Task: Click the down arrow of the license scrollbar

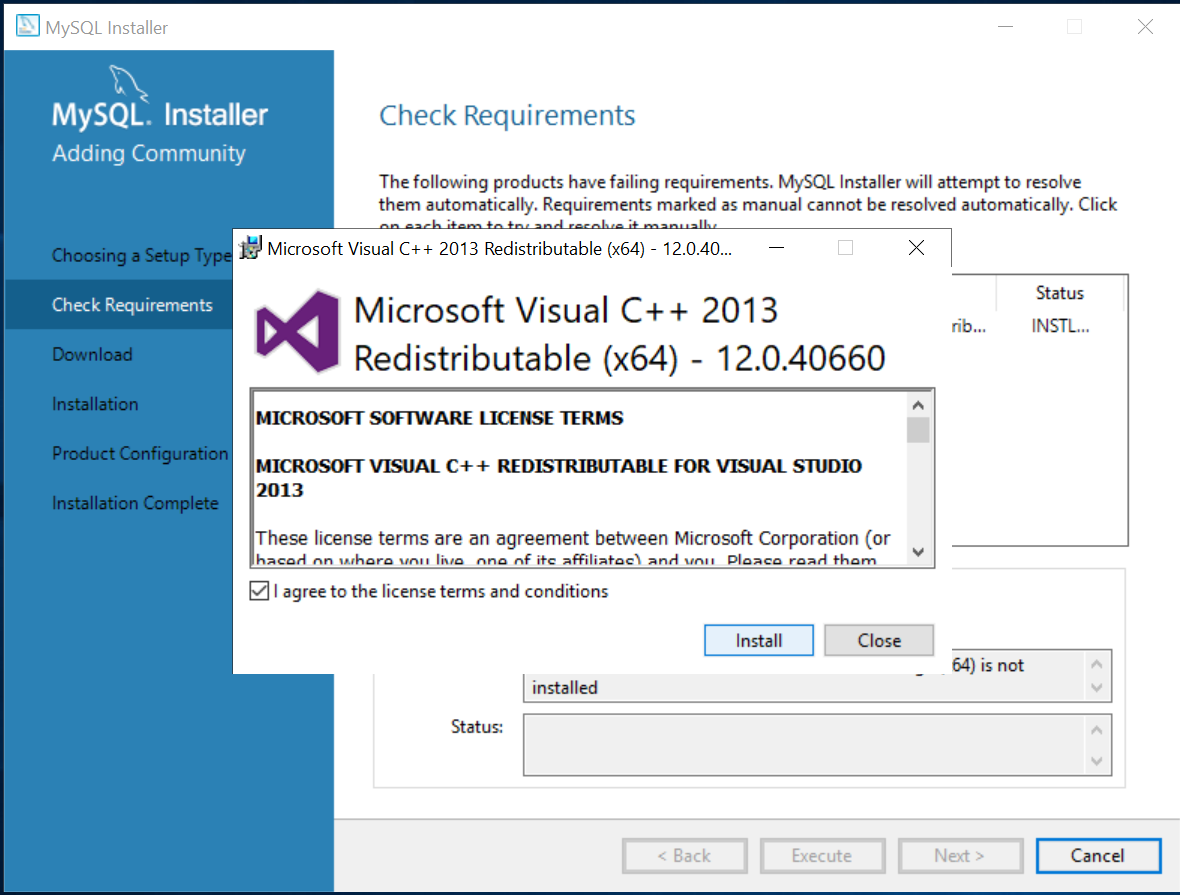Action: (x=919, y=551)
